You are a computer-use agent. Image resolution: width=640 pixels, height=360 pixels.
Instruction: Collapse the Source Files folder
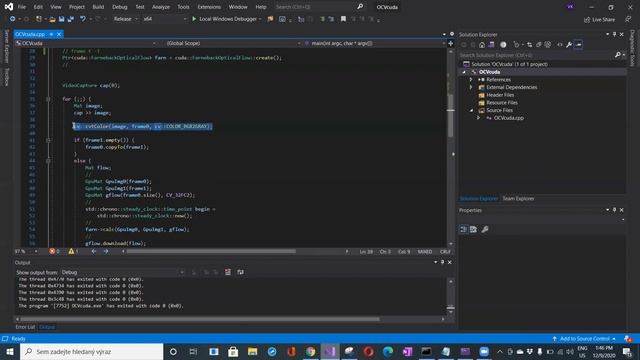tap(471, 111)
